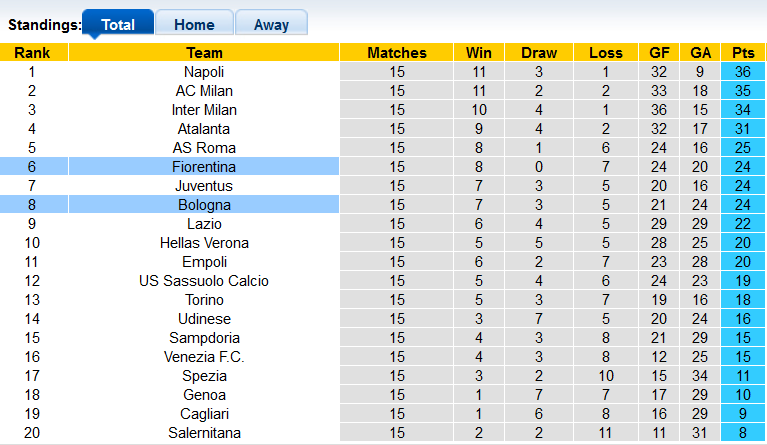Click Napoli's 36 points cell
Viewport: 767px width, 445px height.
click(x=743, y=72)
